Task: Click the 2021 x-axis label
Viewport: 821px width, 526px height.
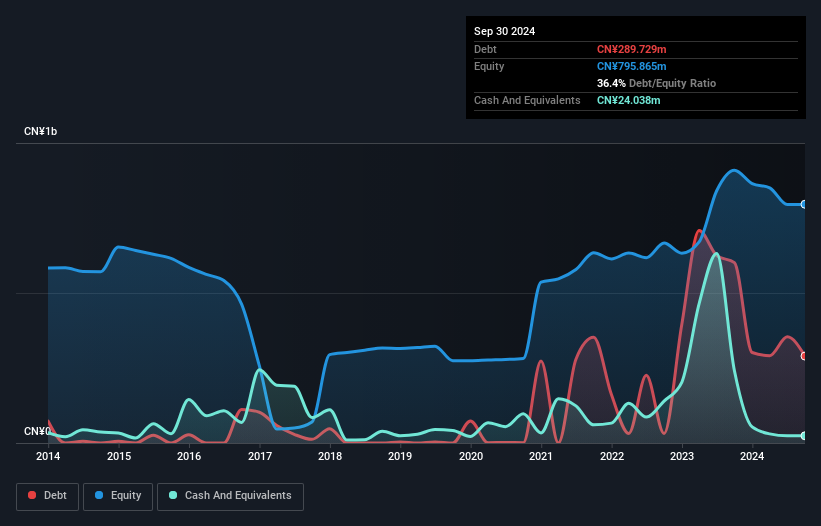Action: [541, 456]
